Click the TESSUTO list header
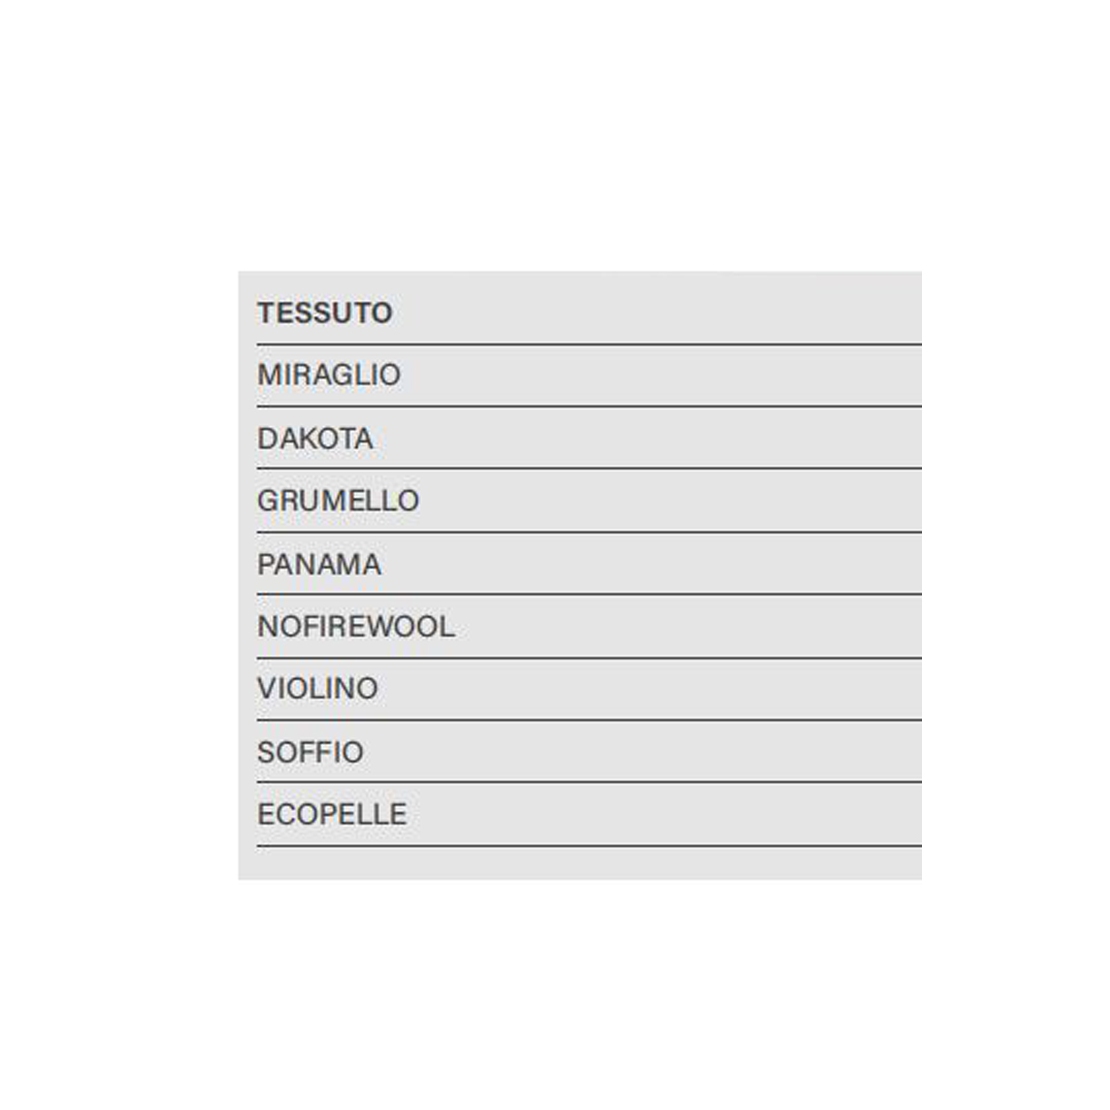 tap(325, 313)
